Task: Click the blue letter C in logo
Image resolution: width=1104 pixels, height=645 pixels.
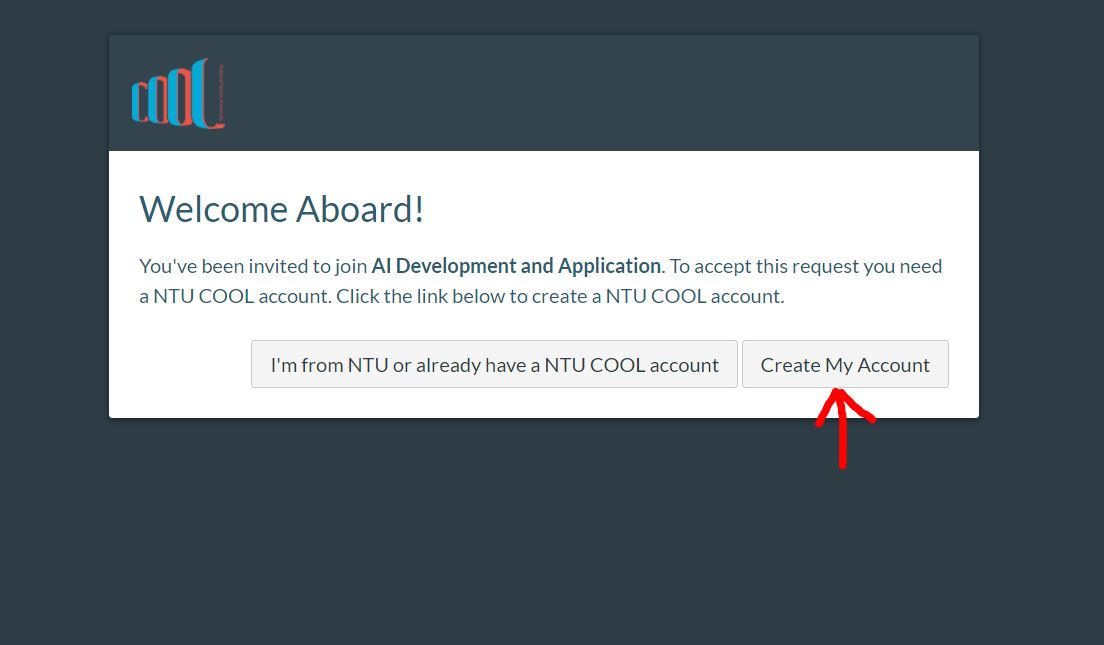Action: (x=139, y=101)
